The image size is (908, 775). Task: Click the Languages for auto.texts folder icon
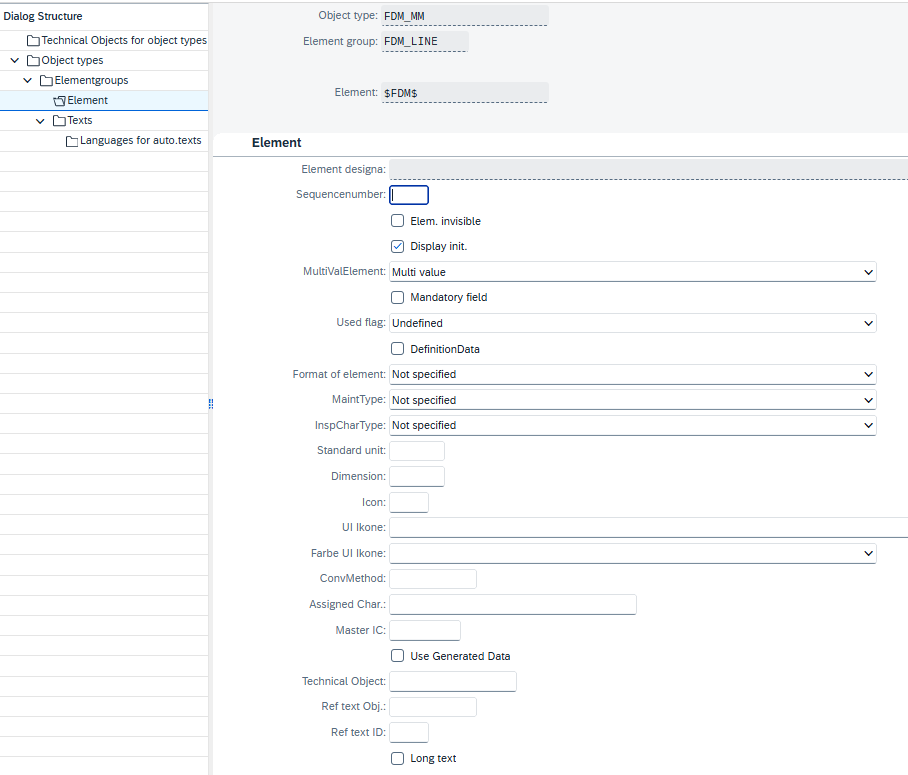click(x=72, y=141)
